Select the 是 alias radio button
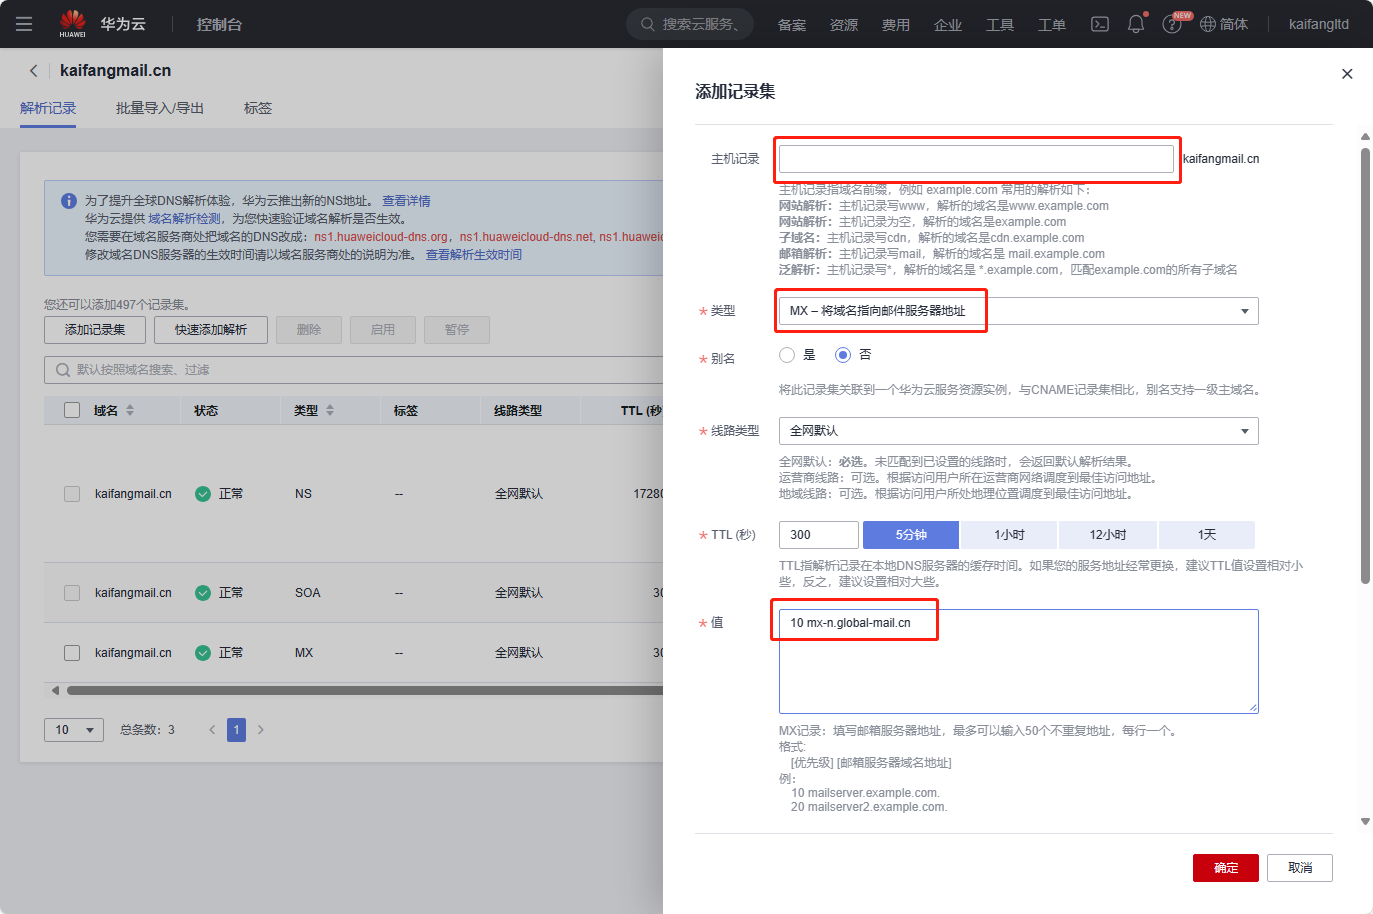 787,355
